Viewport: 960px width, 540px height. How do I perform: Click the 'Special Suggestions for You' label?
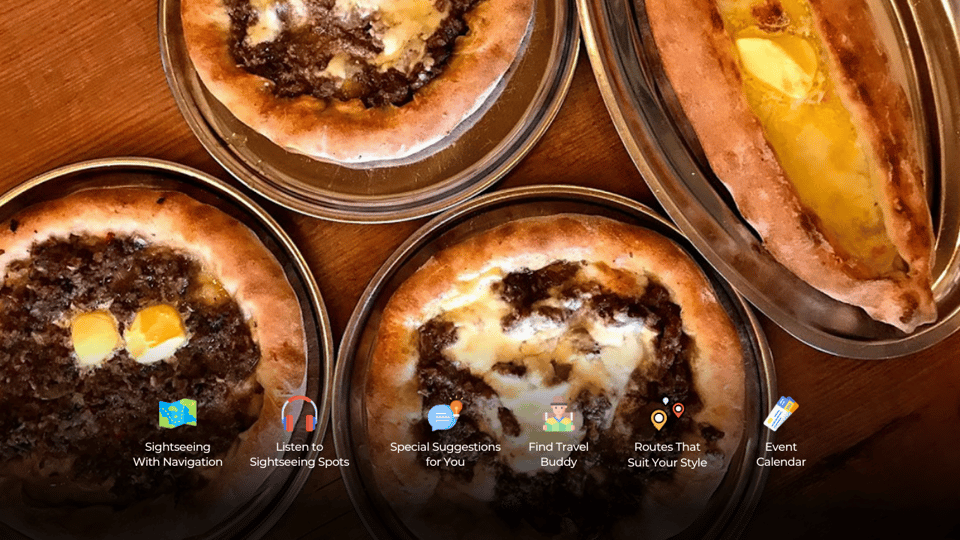445,454
